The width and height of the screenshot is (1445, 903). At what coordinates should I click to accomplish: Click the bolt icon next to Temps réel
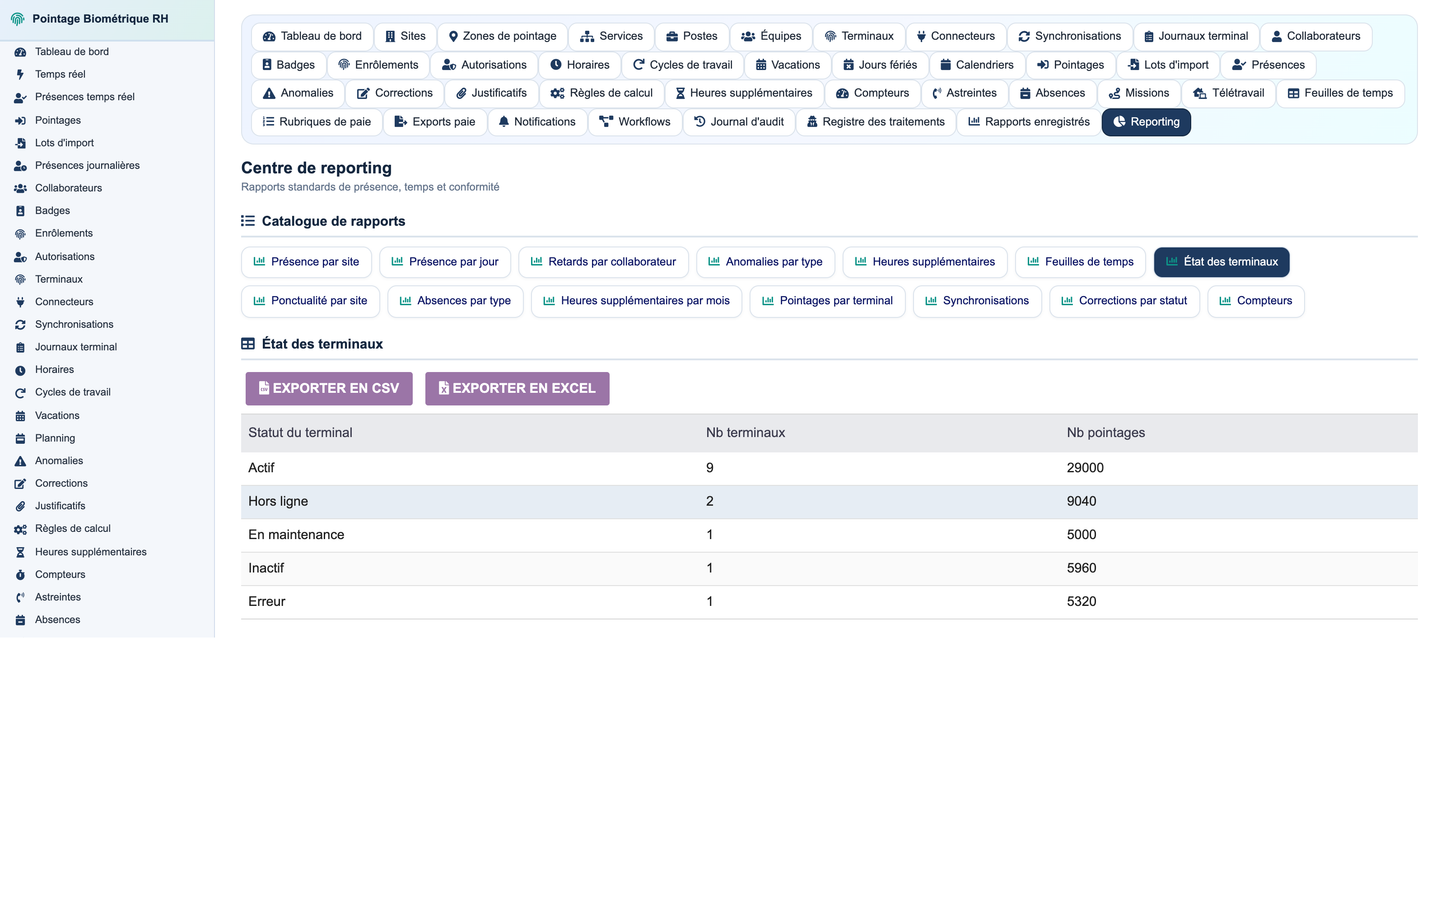(20, 74)
